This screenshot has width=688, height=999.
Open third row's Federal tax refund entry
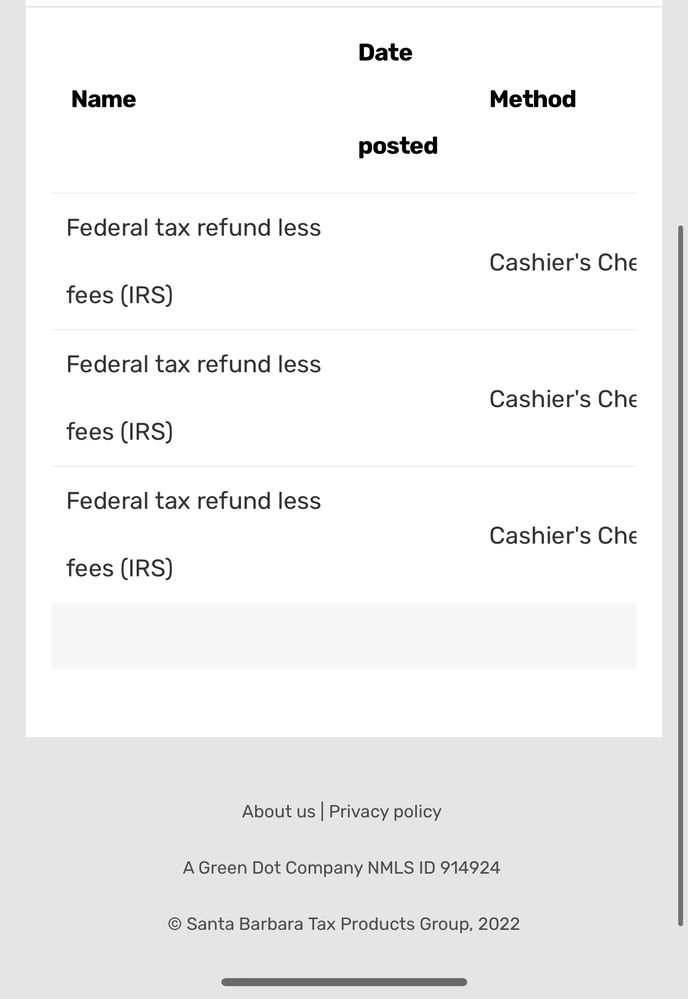[194, 535]
